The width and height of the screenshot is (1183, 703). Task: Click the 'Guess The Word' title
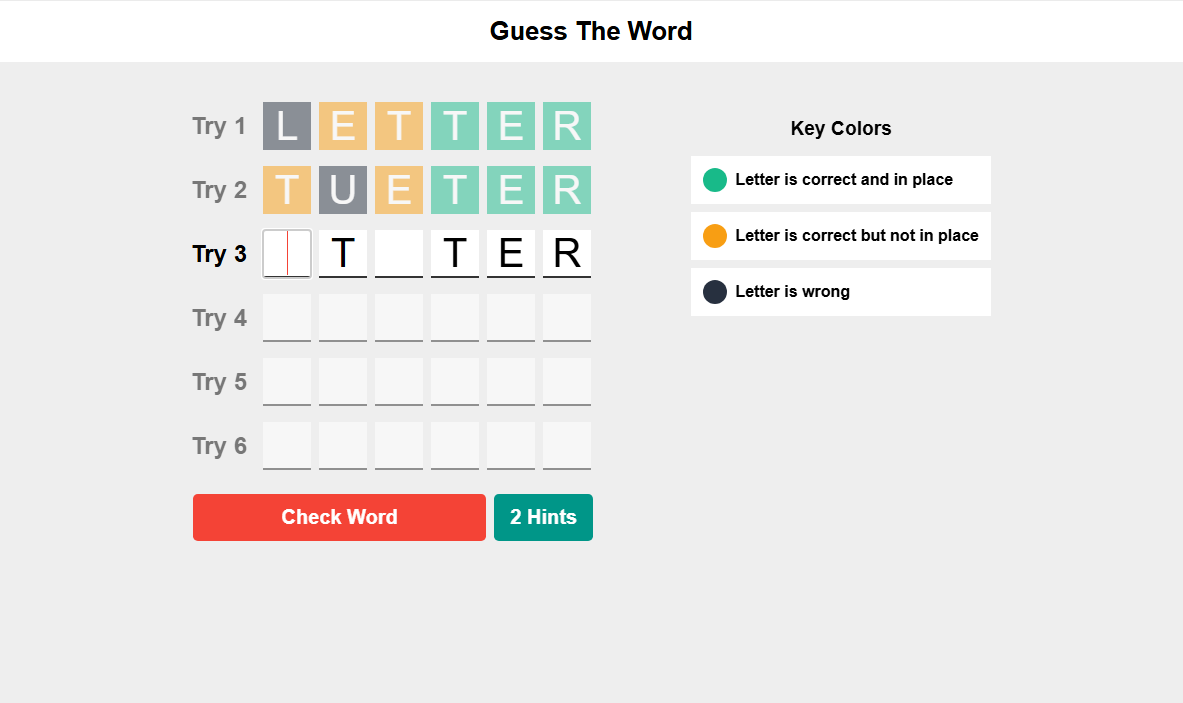[591, 31]
